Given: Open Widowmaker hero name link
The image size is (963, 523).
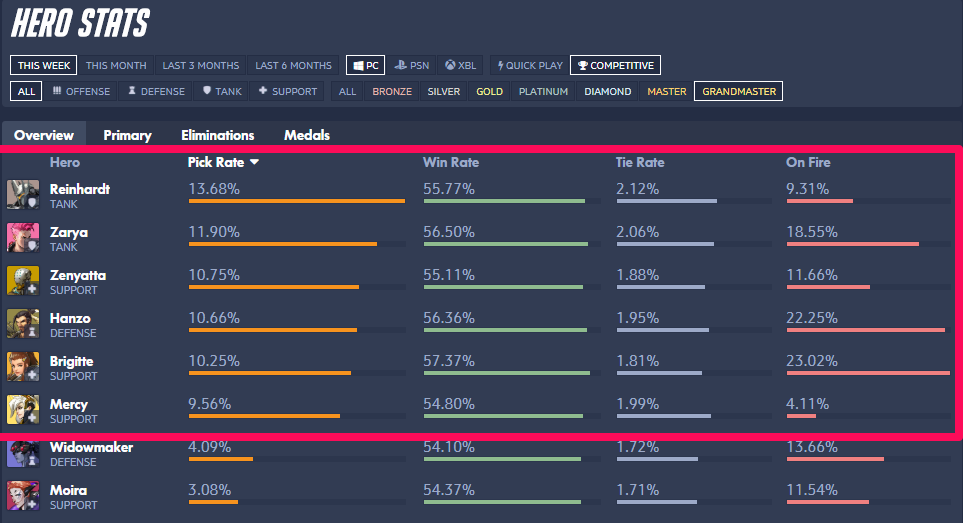Looking at the screenshot, I should click(91, 447).
